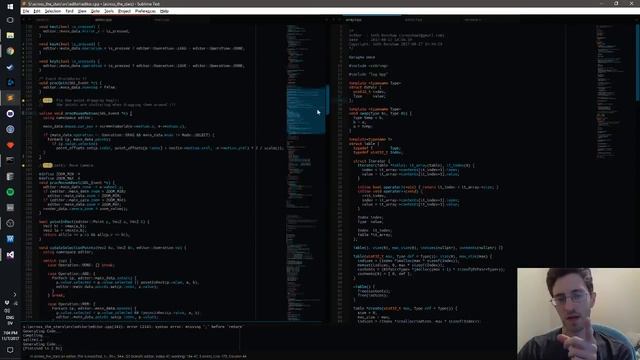
Task: Switch to Sublime Text taskbar icon
Action: click(x=10, y=98)
